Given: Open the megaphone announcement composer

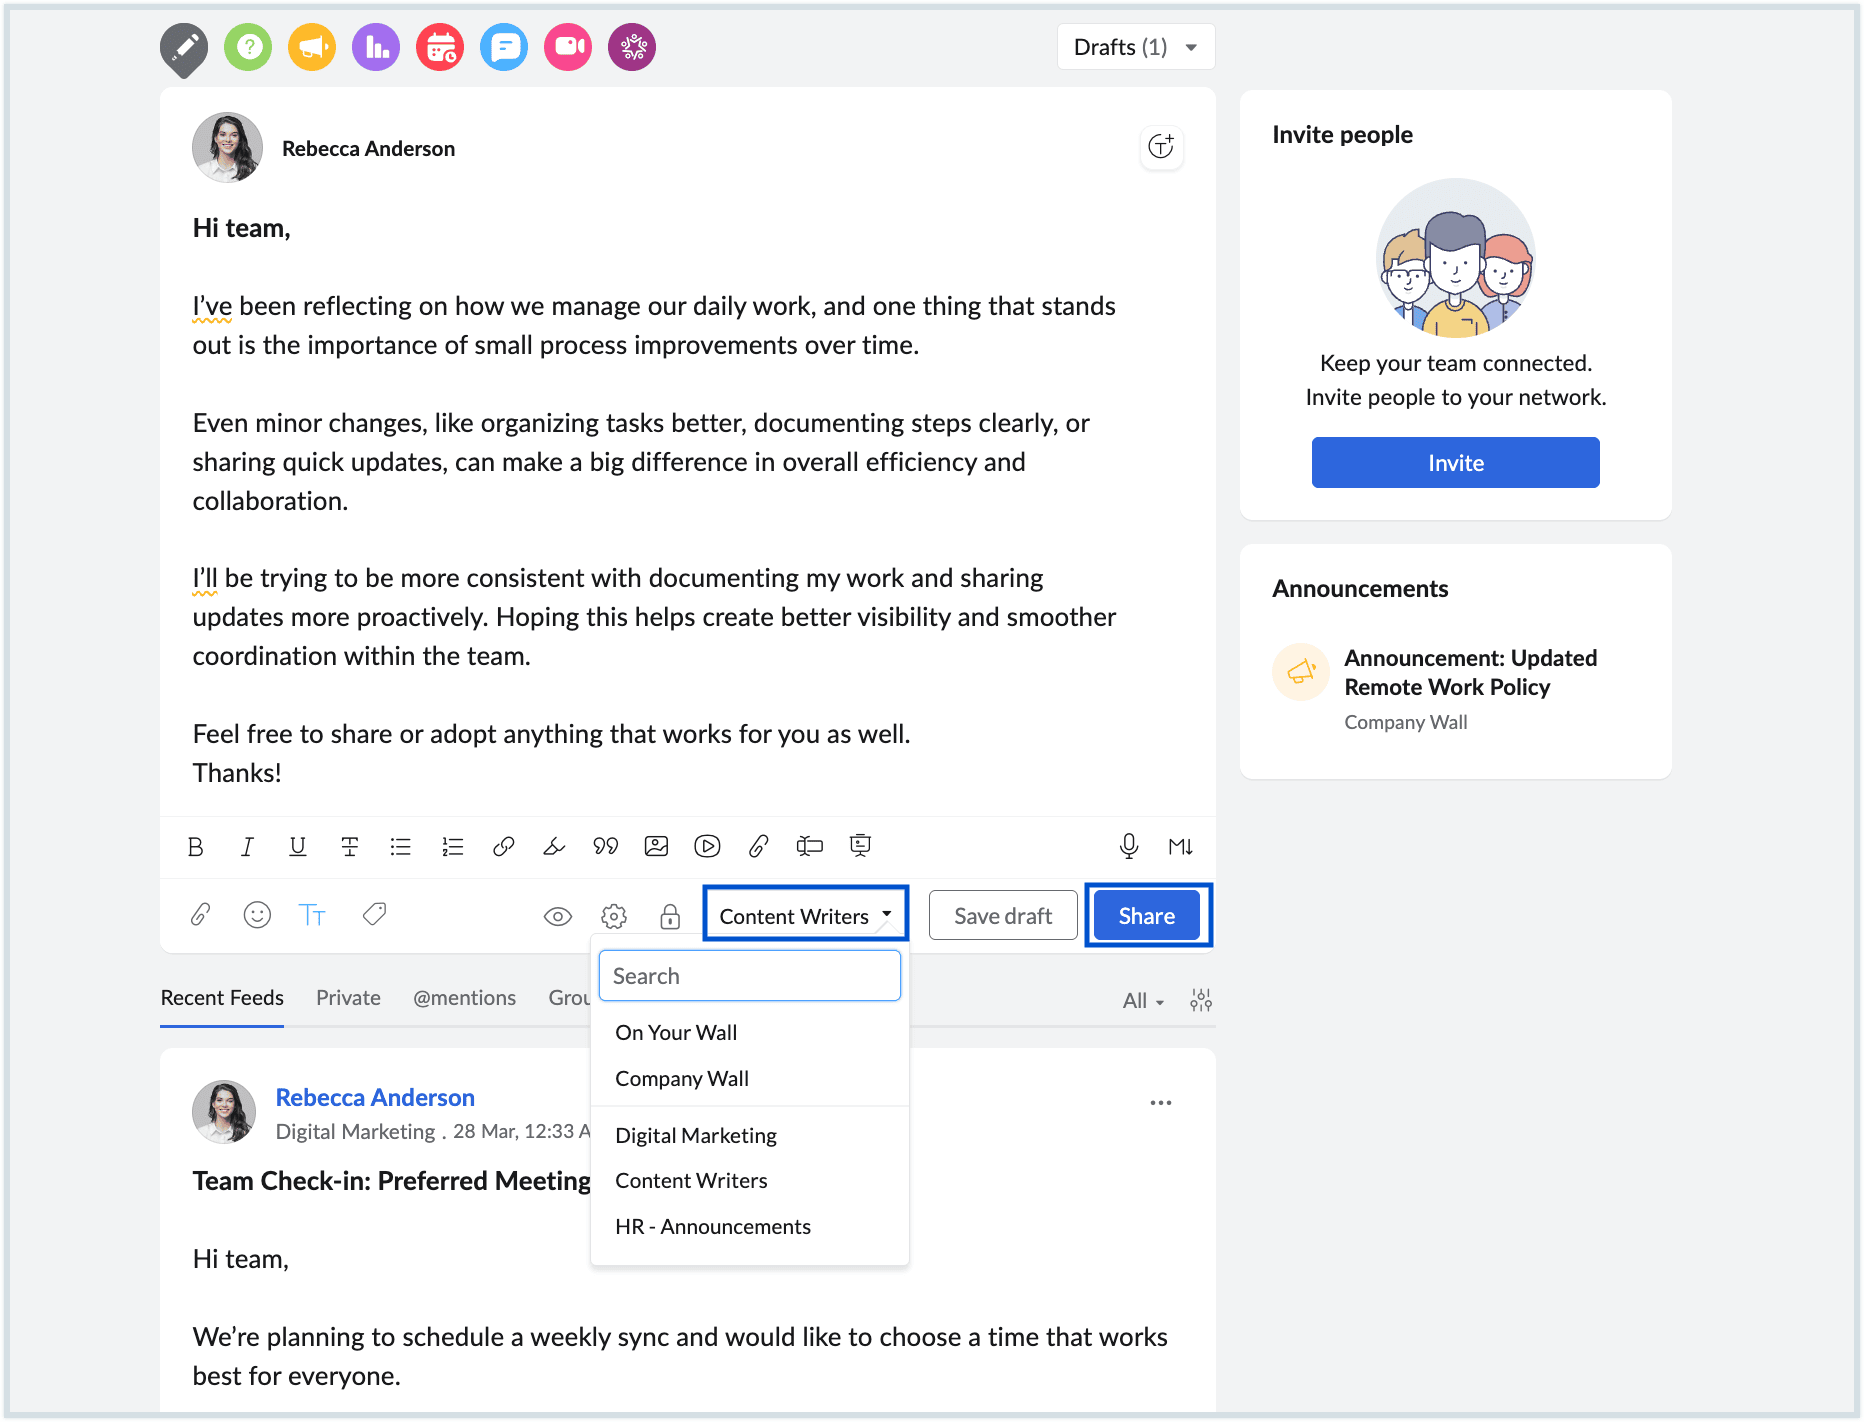Looking at the screenshot, I should pos(311,46).
